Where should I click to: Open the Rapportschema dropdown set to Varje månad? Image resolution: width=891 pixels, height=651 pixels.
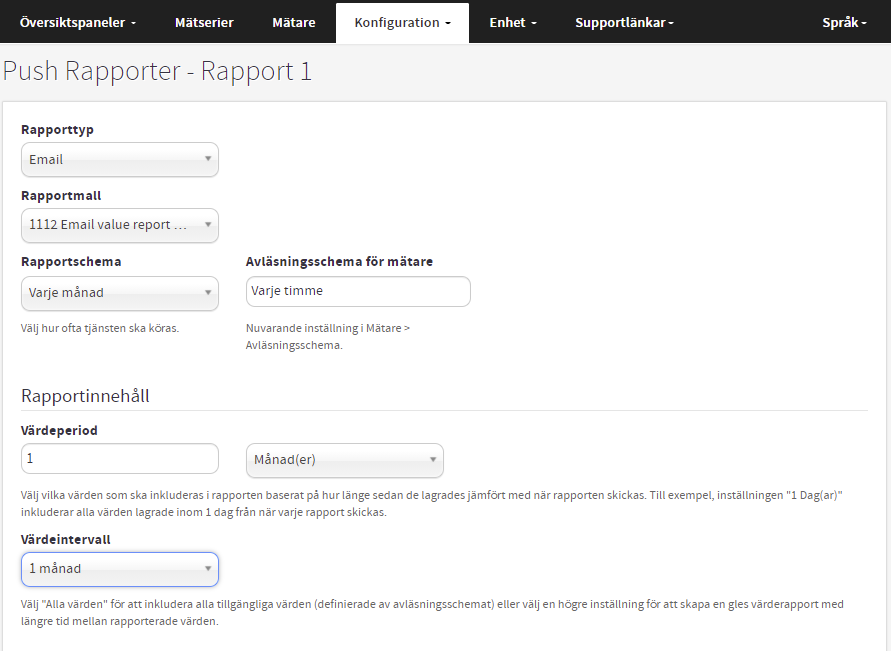(x=119, y=293)
